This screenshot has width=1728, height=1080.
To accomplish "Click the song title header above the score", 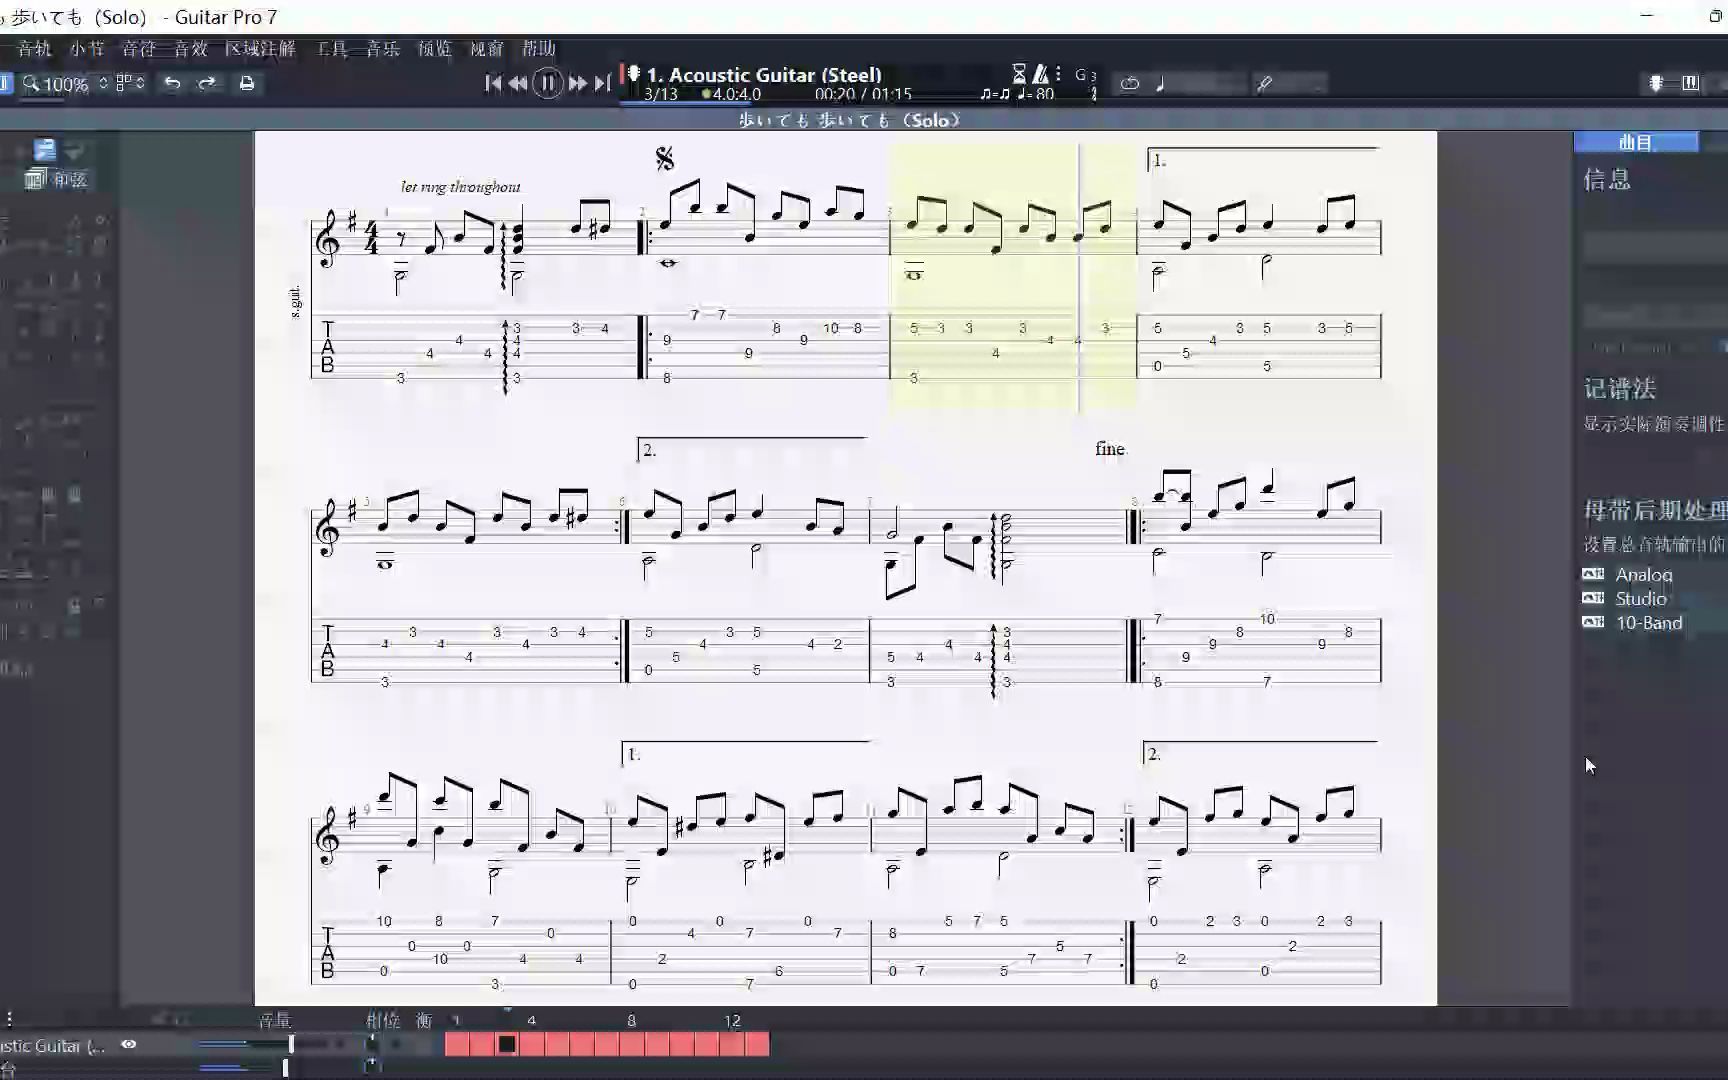I will click(x=850, y=120).
